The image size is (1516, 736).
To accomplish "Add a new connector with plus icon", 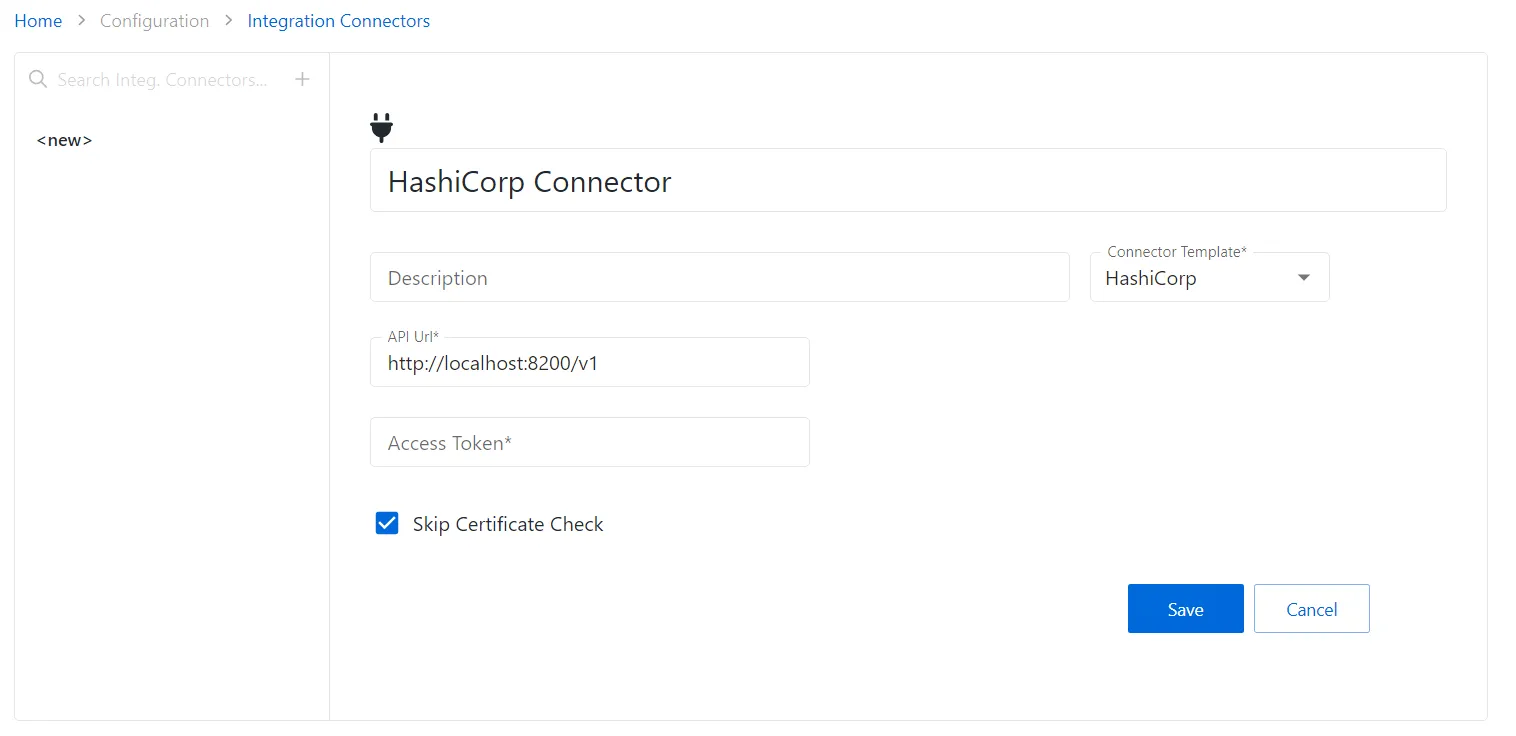I will coord(303,79).
